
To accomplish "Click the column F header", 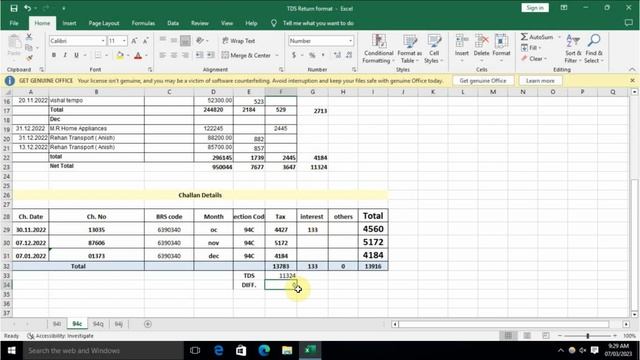I will tap(280, 92).
